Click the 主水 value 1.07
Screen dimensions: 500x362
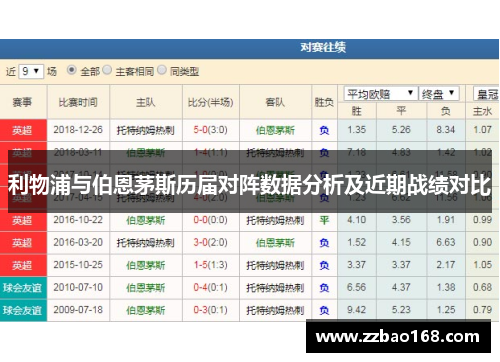coord(482,130)
